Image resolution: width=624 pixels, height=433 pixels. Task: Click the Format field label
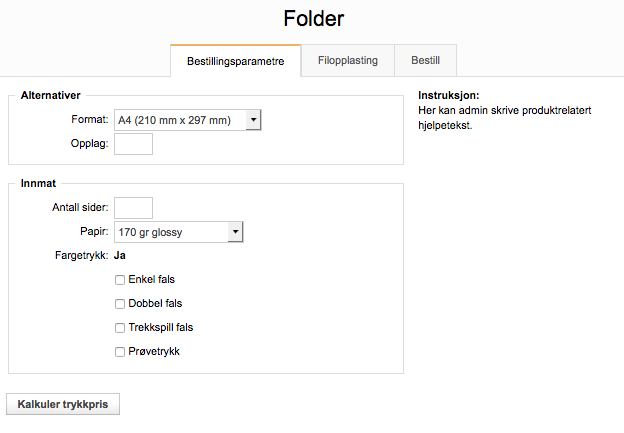pos(89,120)
